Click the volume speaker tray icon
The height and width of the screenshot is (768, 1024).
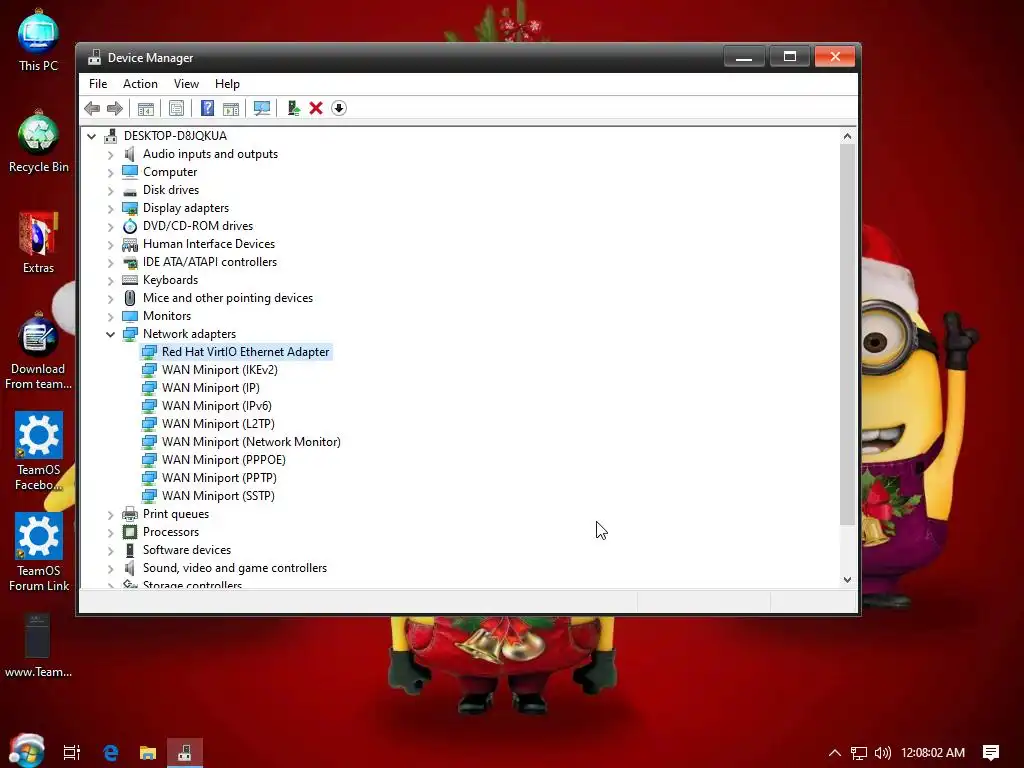pyautogui.click(x=882, y=753)
